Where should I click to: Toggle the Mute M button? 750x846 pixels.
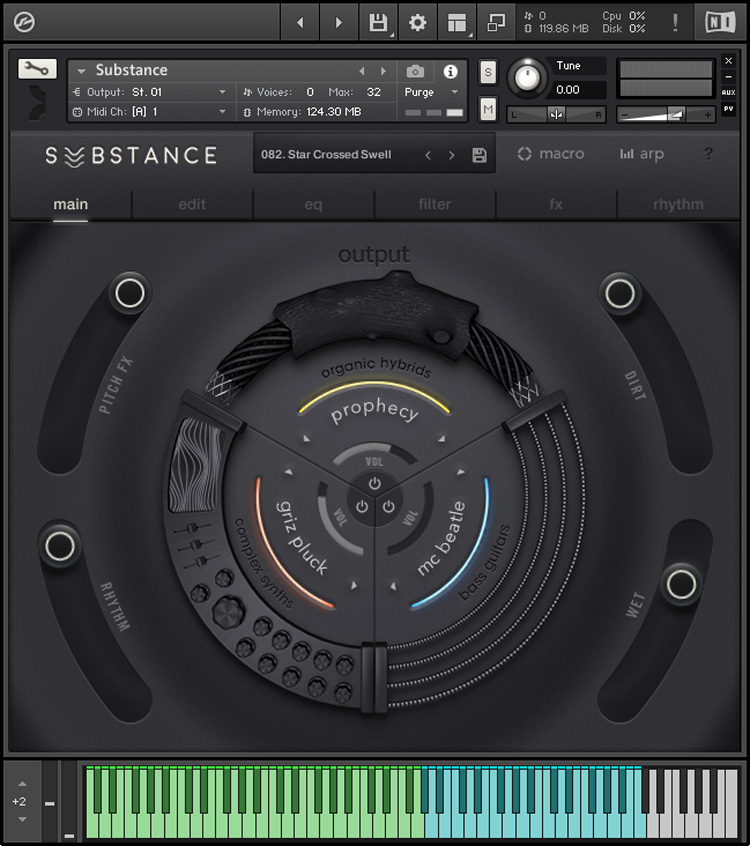[488, 110]
